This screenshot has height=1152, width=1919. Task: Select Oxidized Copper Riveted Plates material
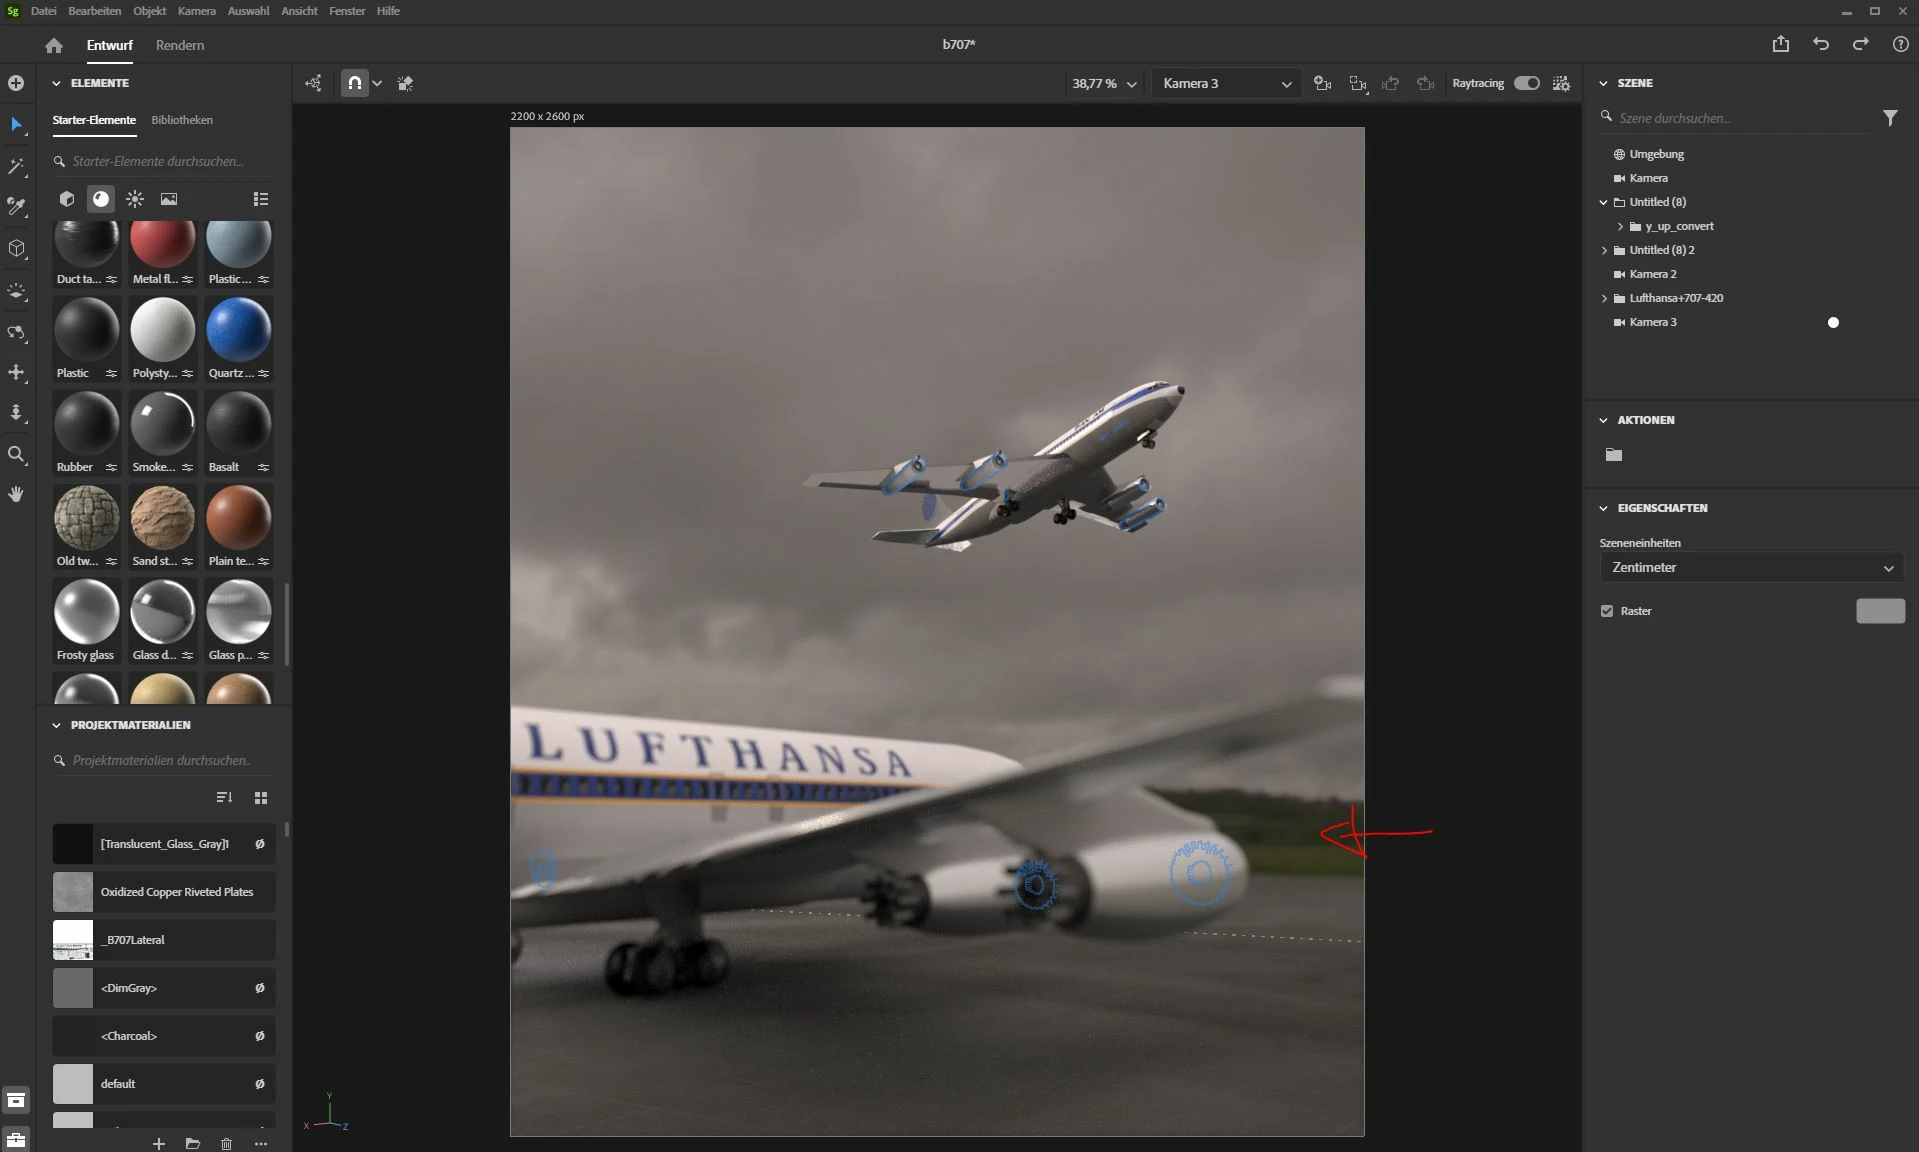pos(164,892)
